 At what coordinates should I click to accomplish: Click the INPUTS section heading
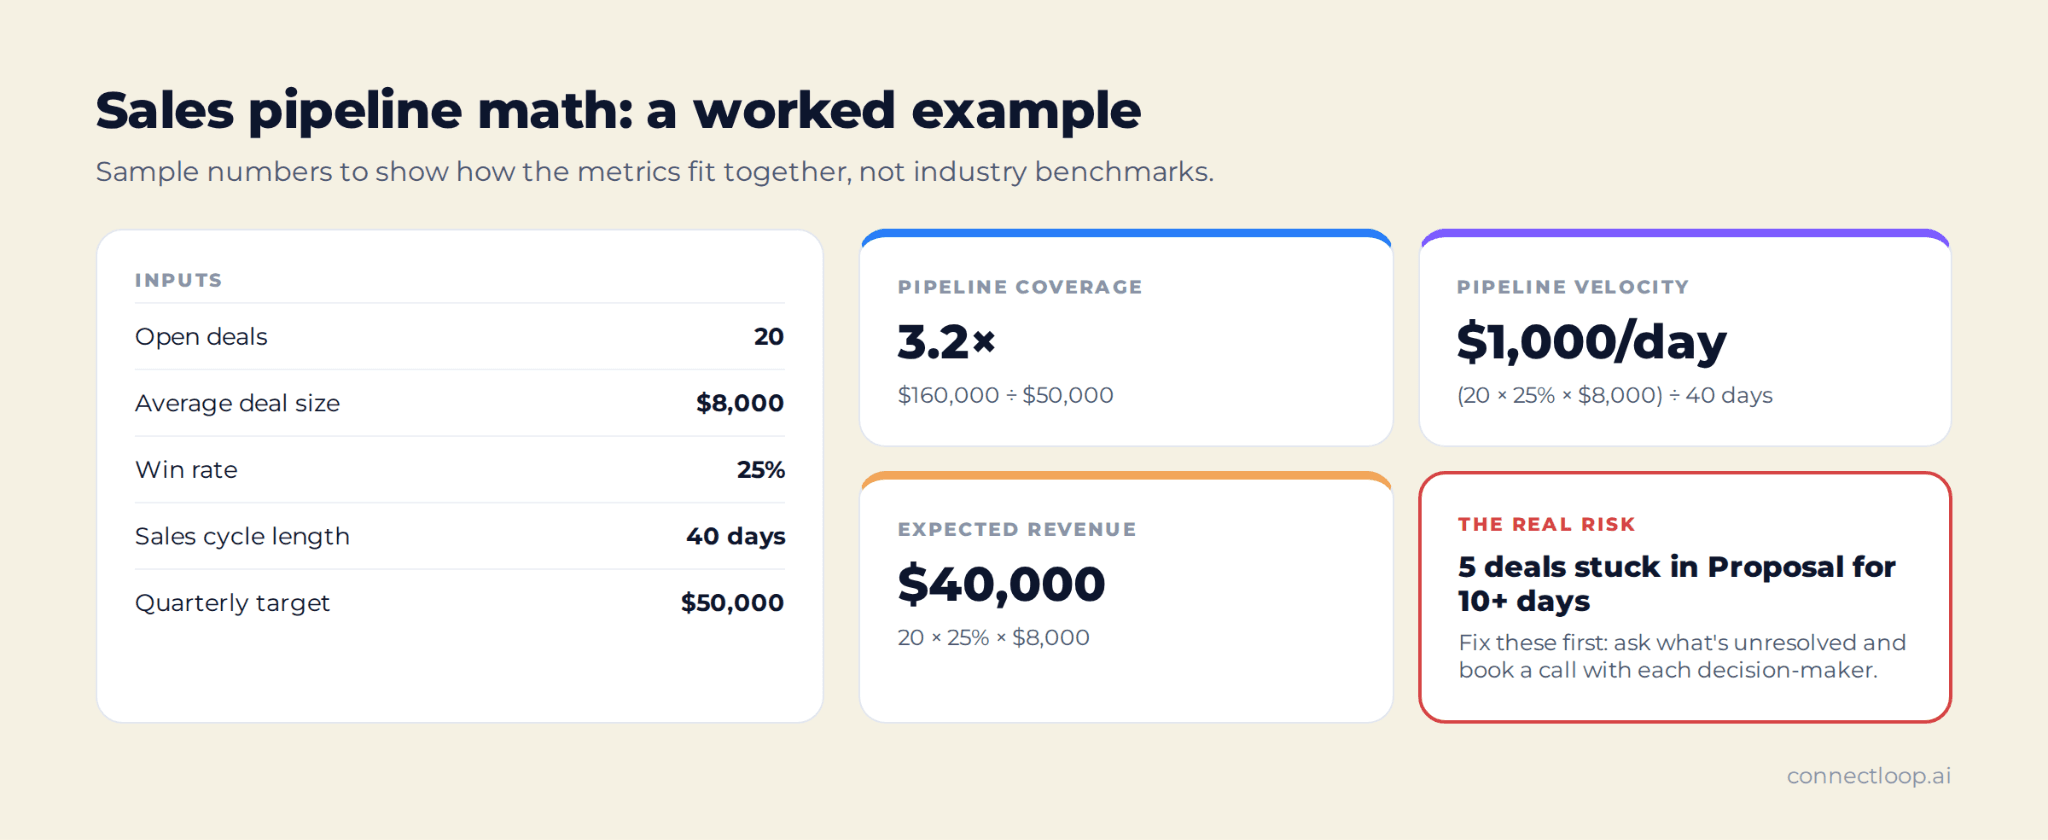pos(179,280)
